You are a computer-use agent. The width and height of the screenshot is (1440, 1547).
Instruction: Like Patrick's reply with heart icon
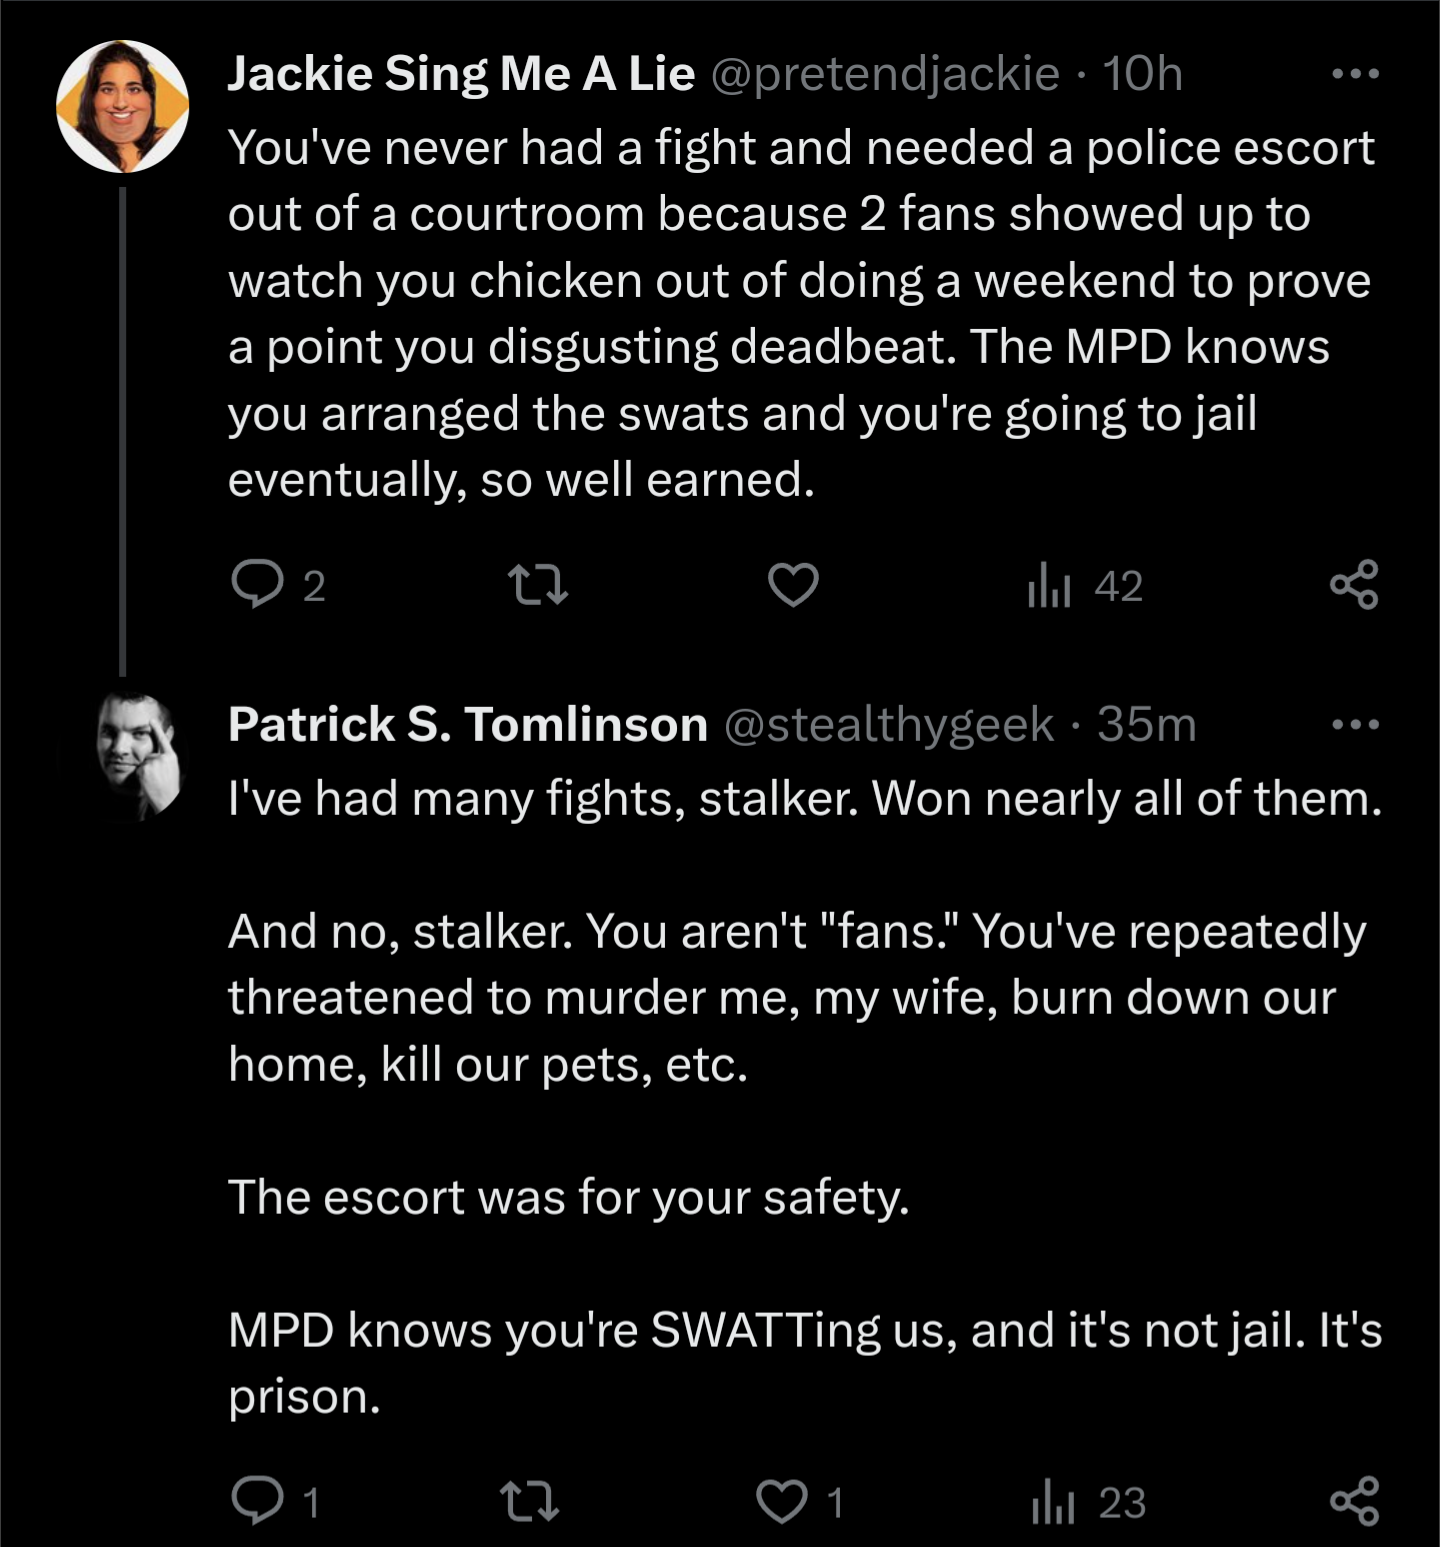(781, 1501)
